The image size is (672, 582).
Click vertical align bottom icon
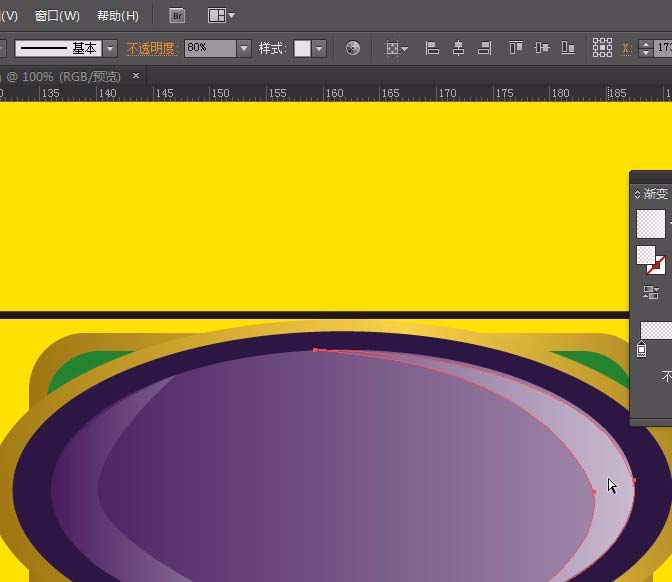tap(568, 48)
